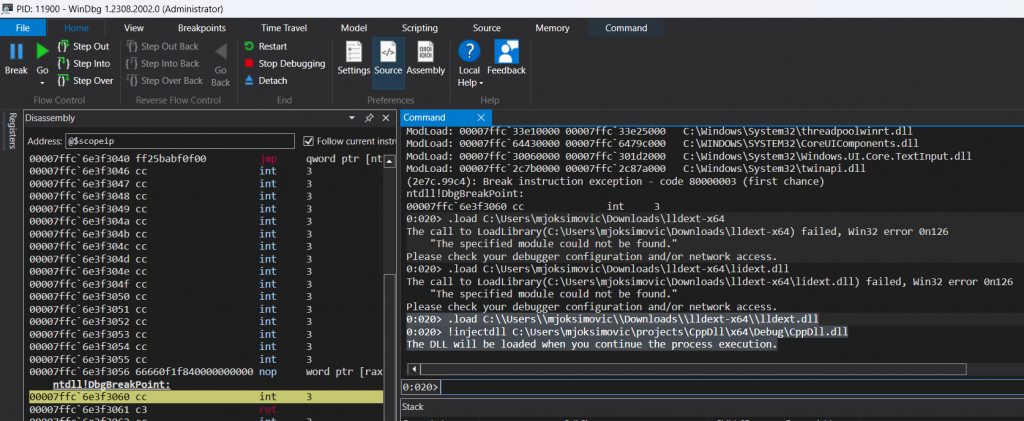Click the twinapi.dll ModLoad line
Viewport: 1024px width, 421px height.
[x=637, y=168]
